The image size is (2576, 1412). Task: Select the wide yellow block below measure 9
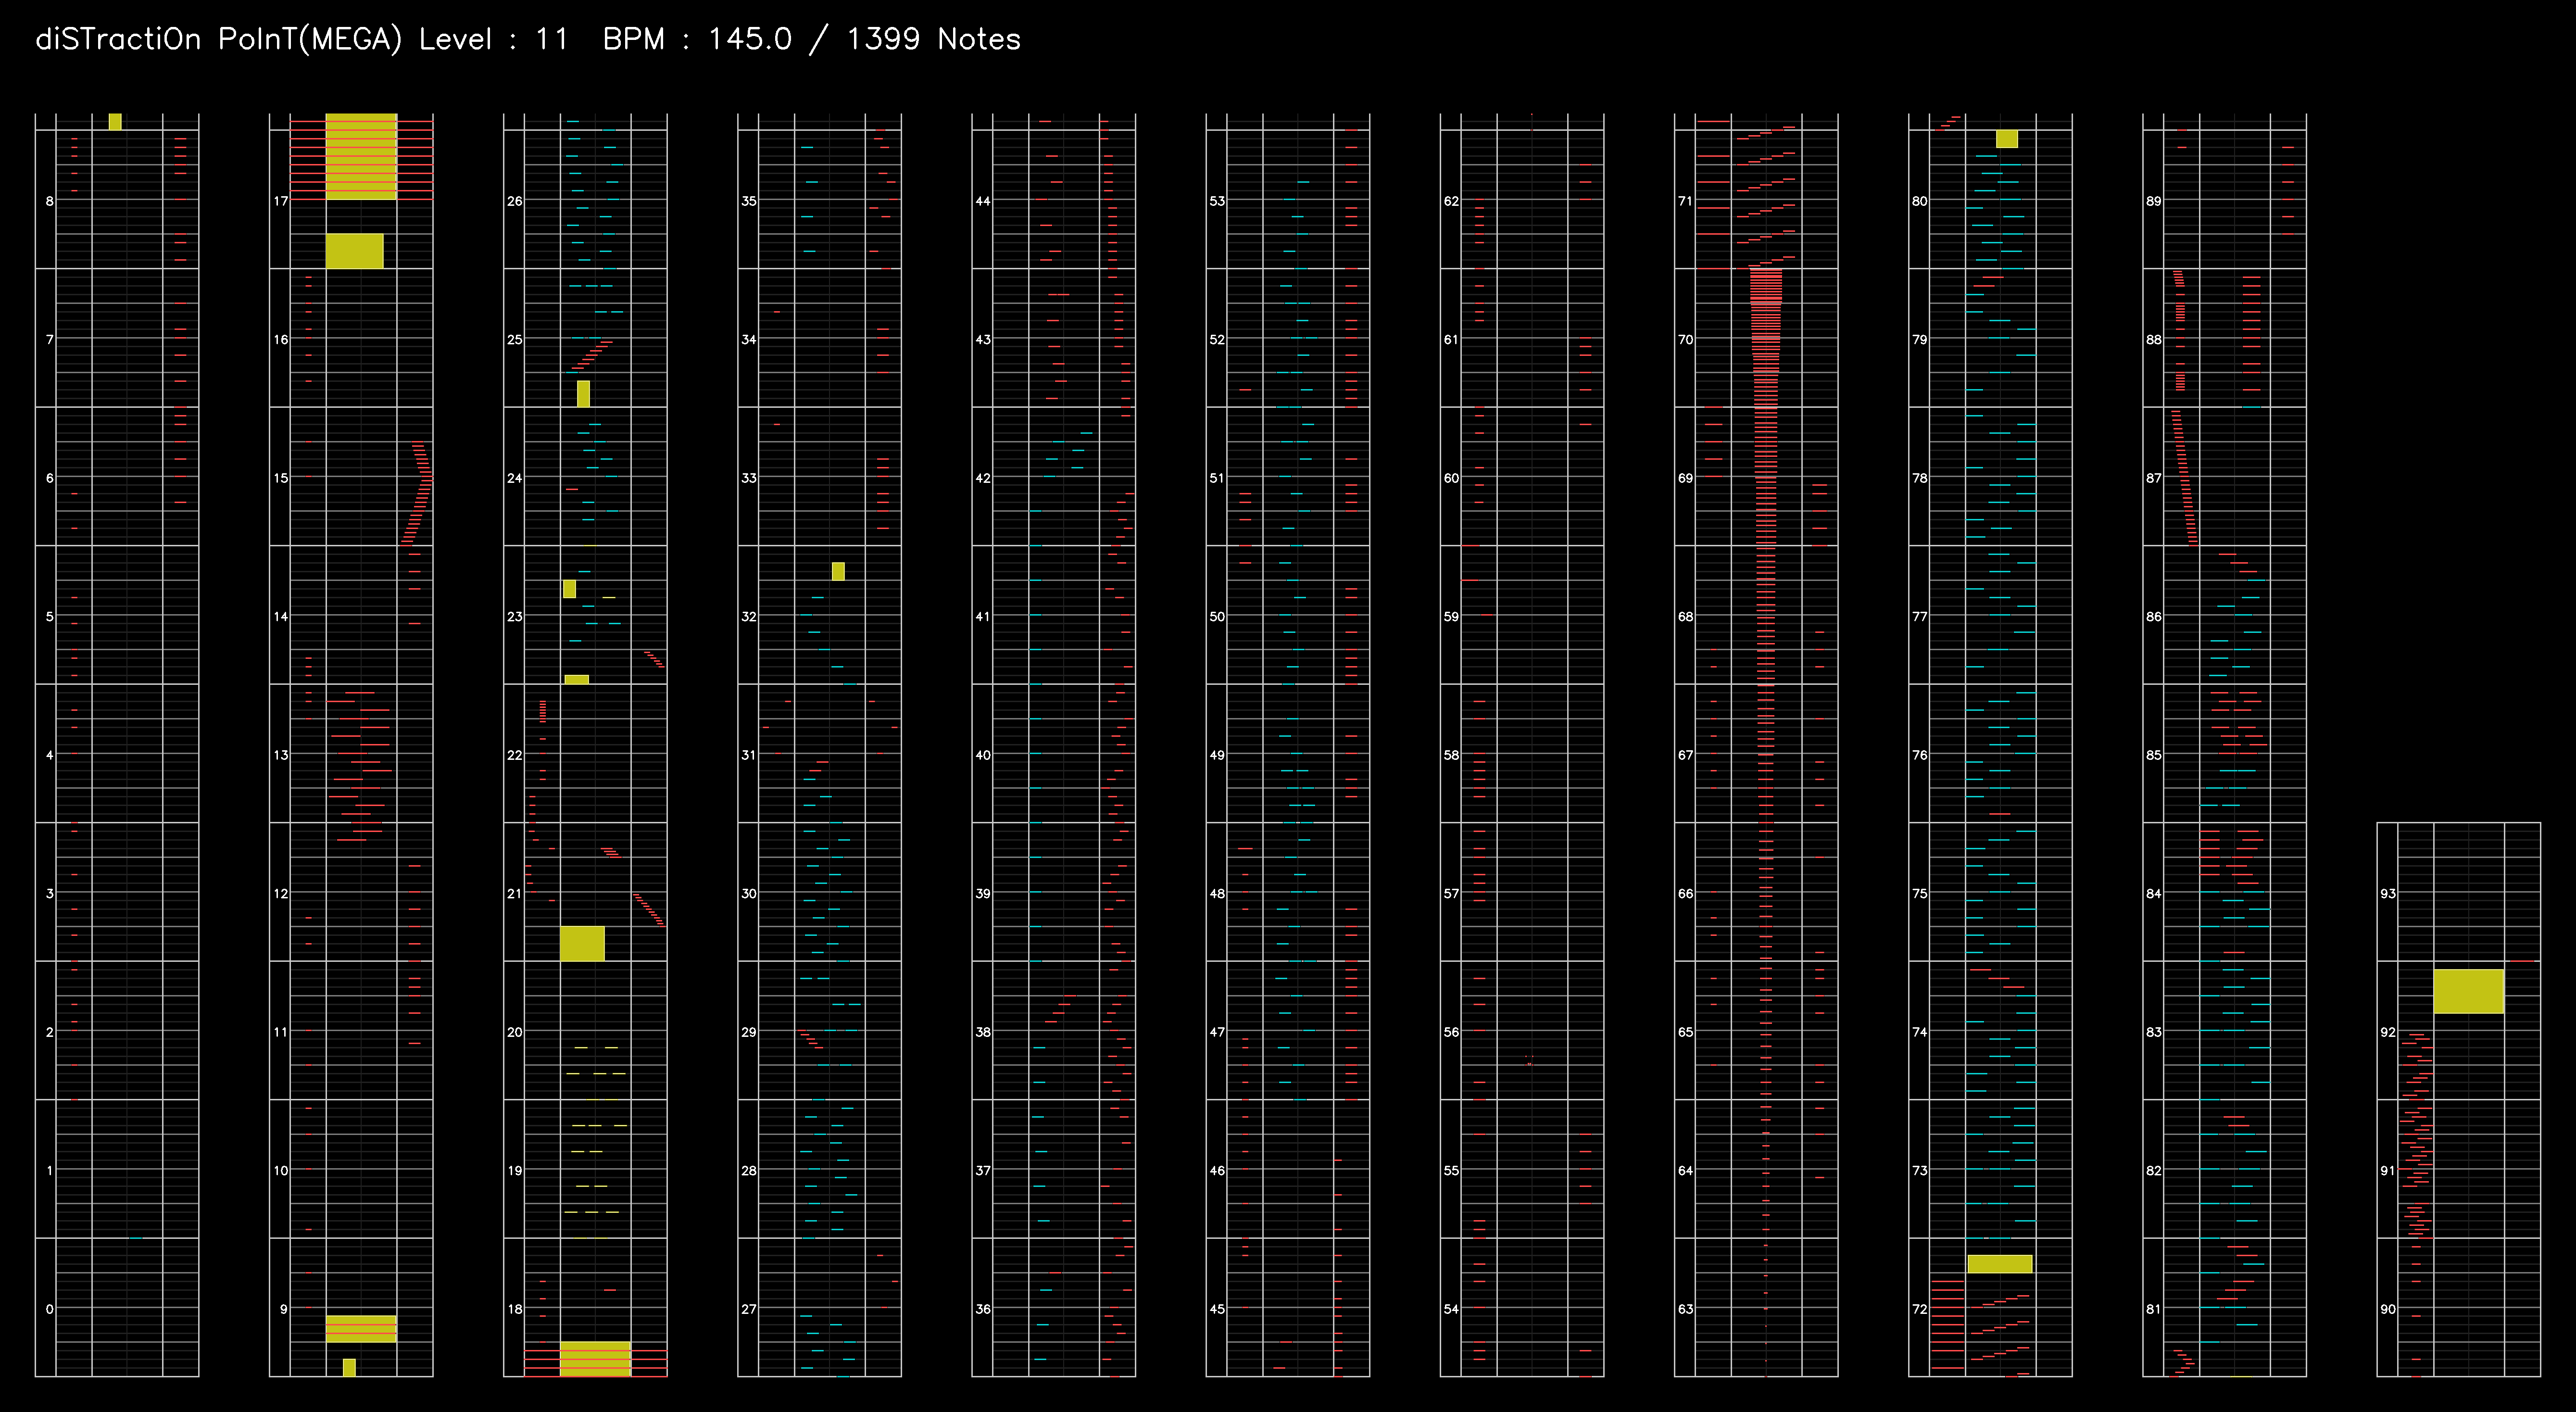[x=361, y=1328]
